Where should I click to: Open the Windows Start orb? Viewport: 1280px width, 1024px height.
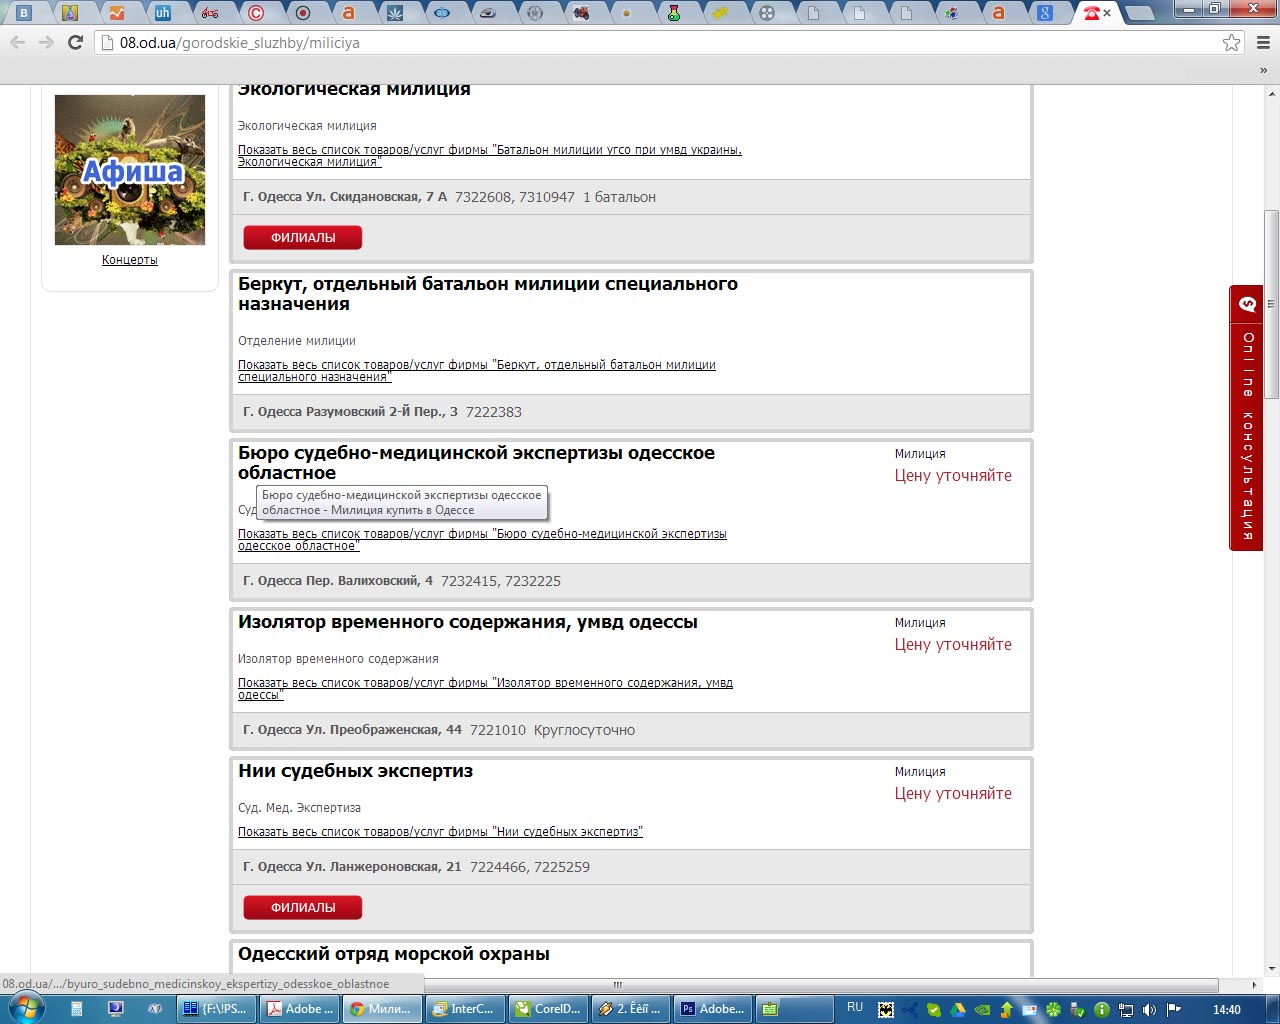click(x=26, y=1009)
